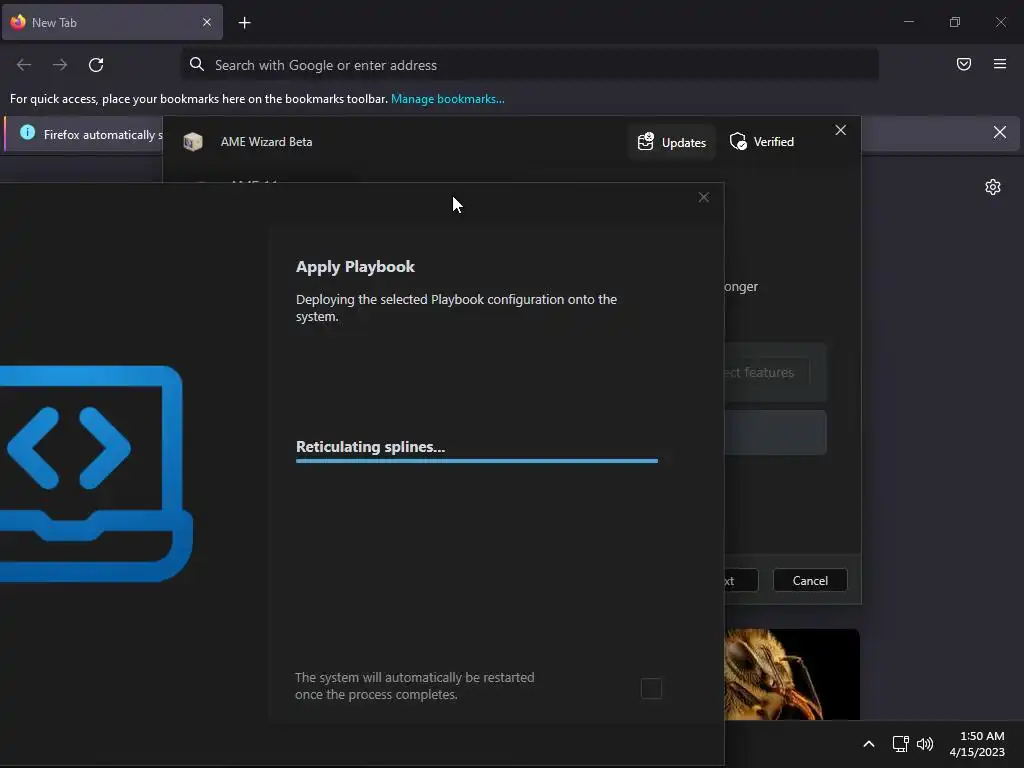This screenshot has height=768, width=1024.
Task: Go forward in Firefox history
Action: [x=60, y=65]
